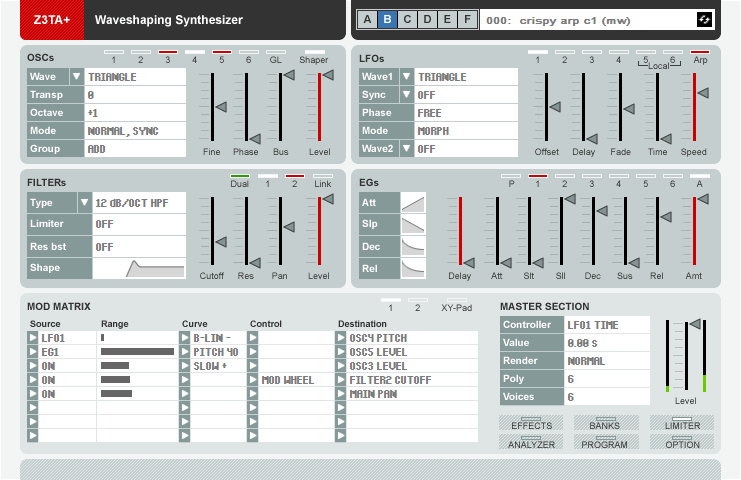This screenshot has height=480, width=741.
Task: Open the LFO Sync dropdown arrow
Action: tap(406, 94)
